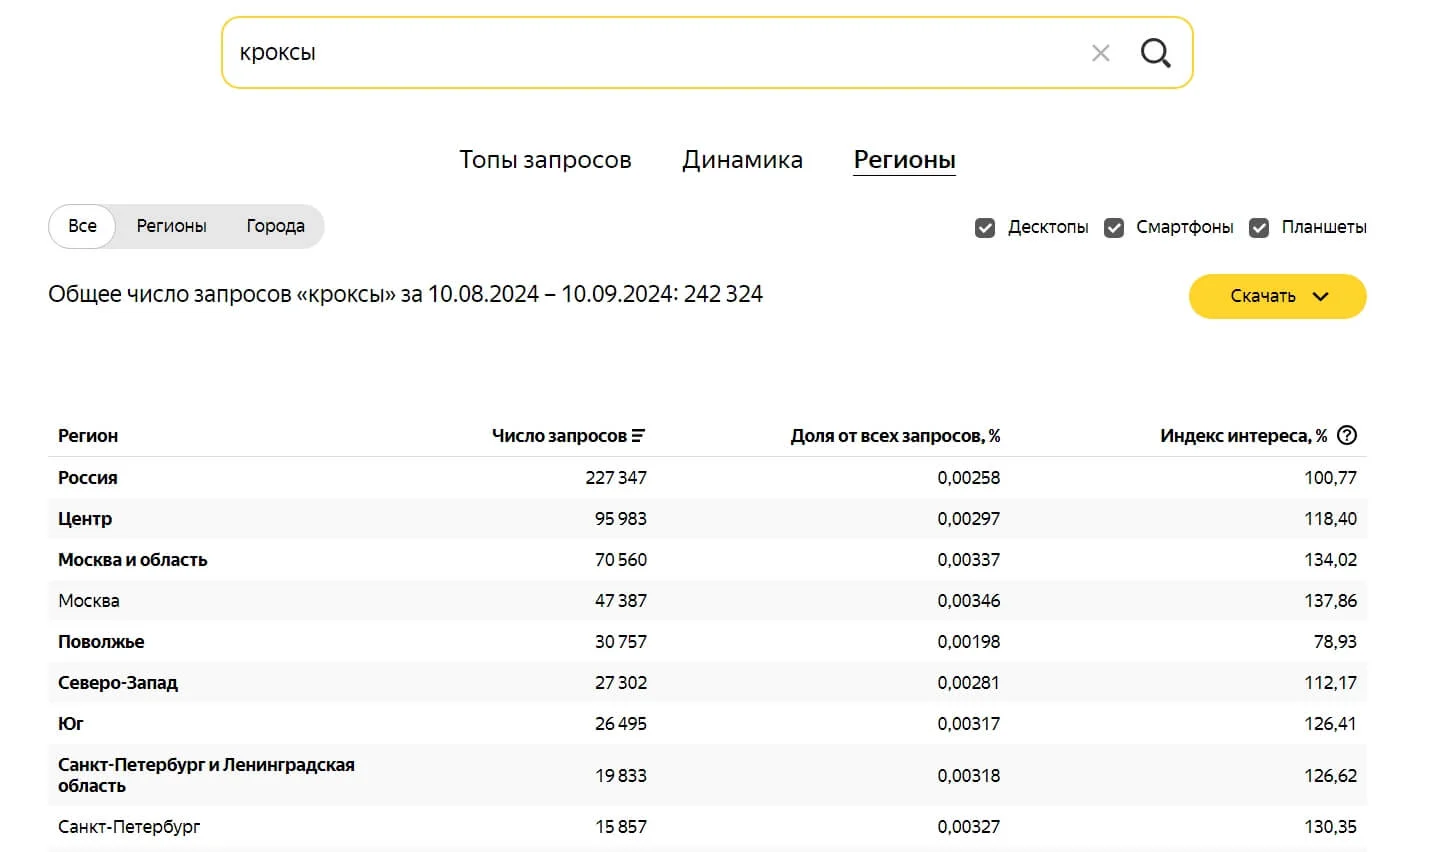Open the Индекс интереса help question icon
1430x852 pixels.
point(1347,435)
